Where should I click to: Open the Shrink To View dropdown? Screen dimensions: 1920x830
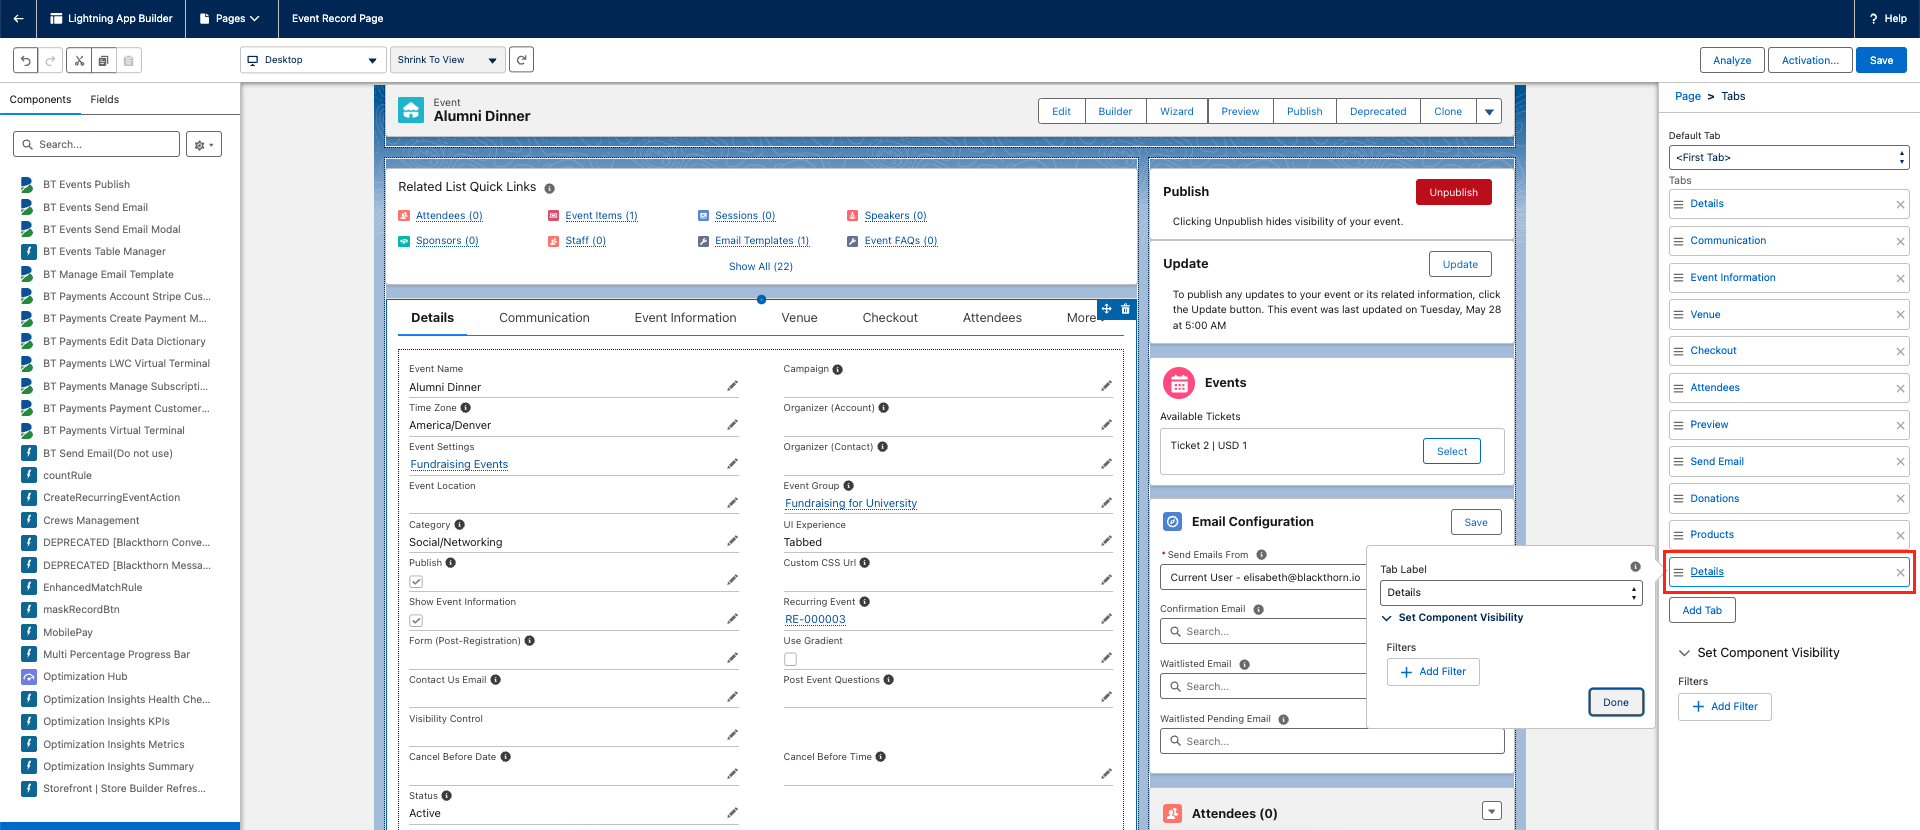[x=447, y=60]
